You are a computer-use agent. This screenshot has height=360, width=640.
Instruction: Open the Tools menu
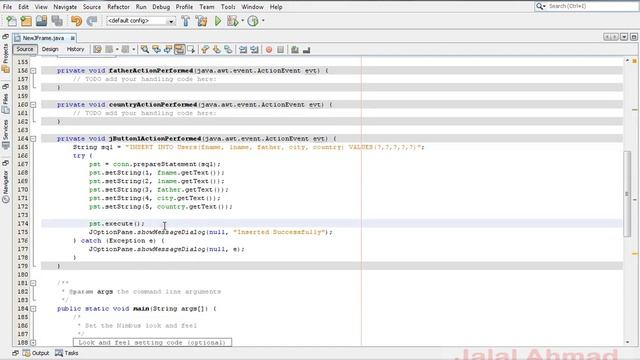coord(228,7)
